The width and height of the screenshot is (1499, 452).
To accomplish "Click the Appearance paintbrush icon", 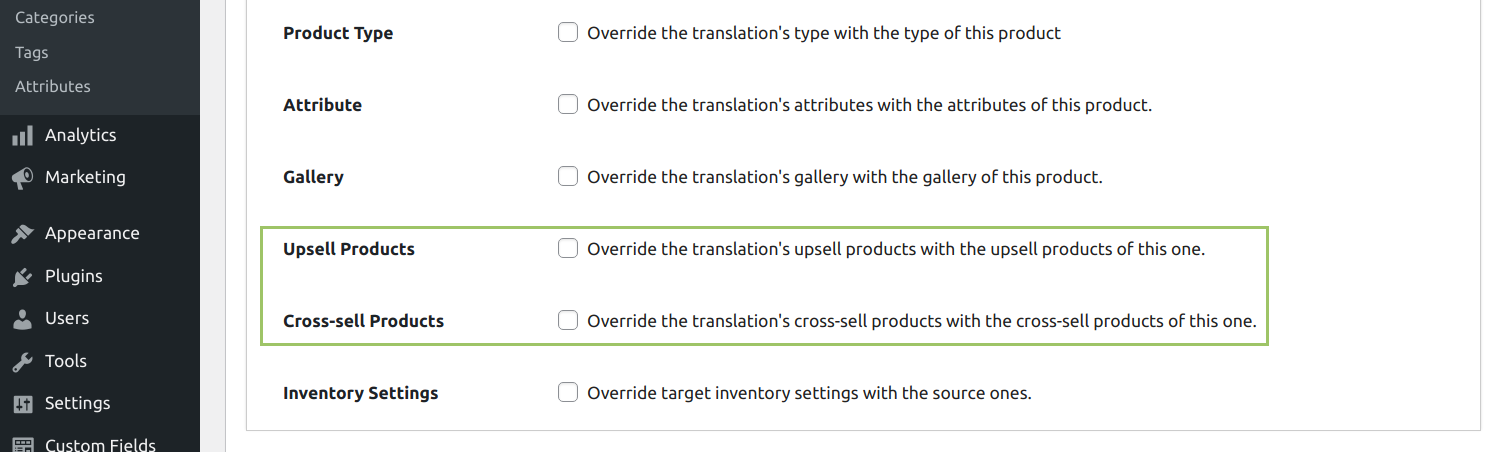I will point(22,234).
